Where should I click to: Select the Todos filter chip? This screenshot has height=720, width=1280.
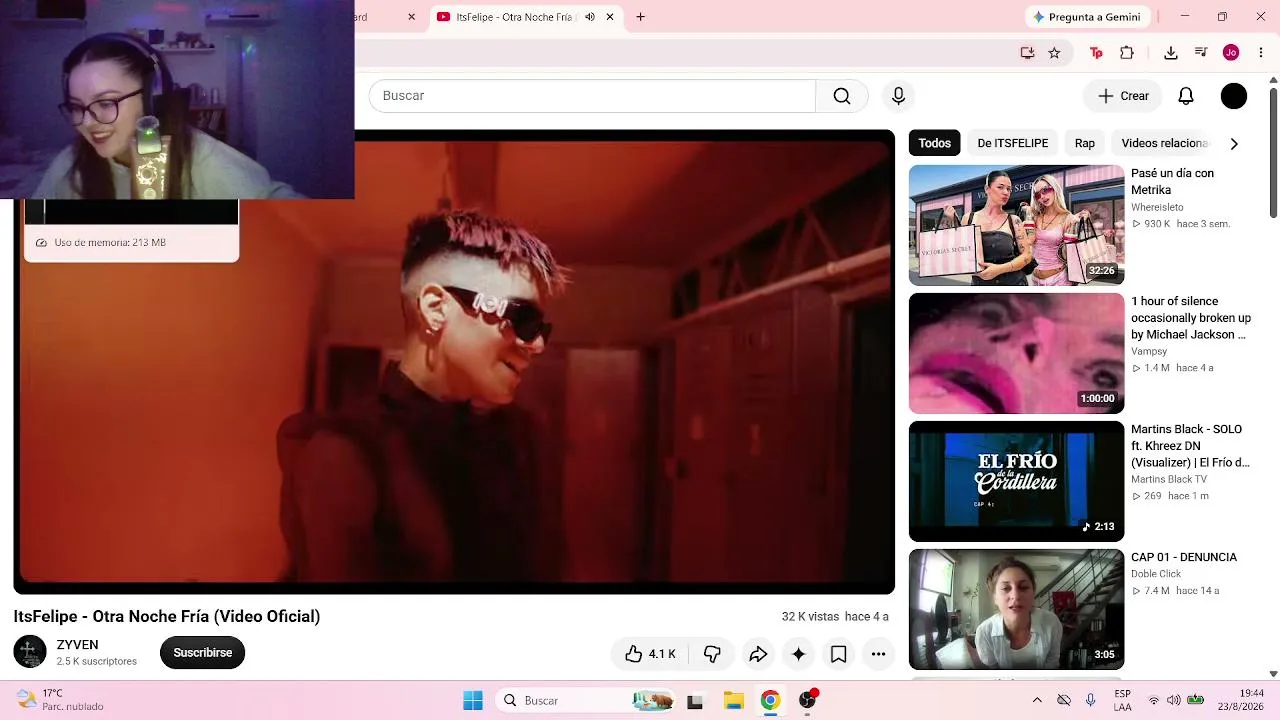point(935,143)
